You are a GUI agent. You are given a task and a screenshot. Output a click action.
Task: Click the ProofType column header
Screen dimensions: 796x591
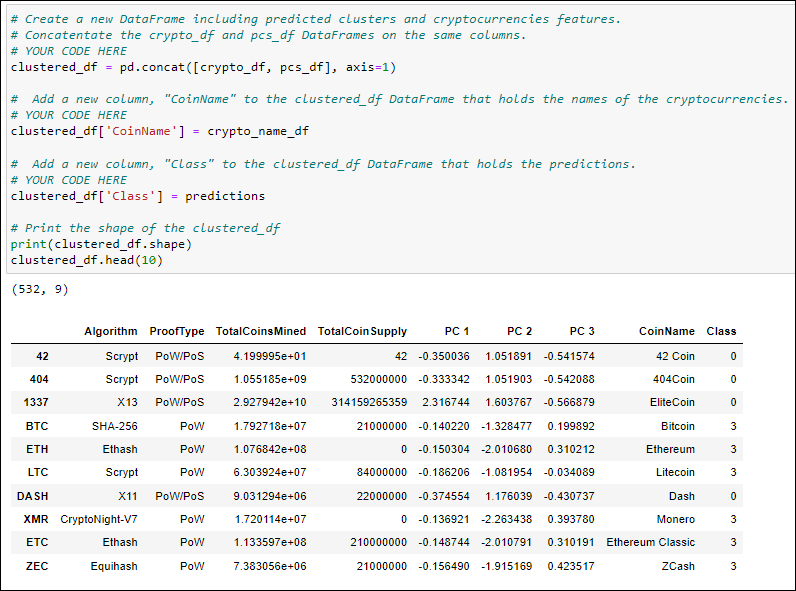[177, 331]
